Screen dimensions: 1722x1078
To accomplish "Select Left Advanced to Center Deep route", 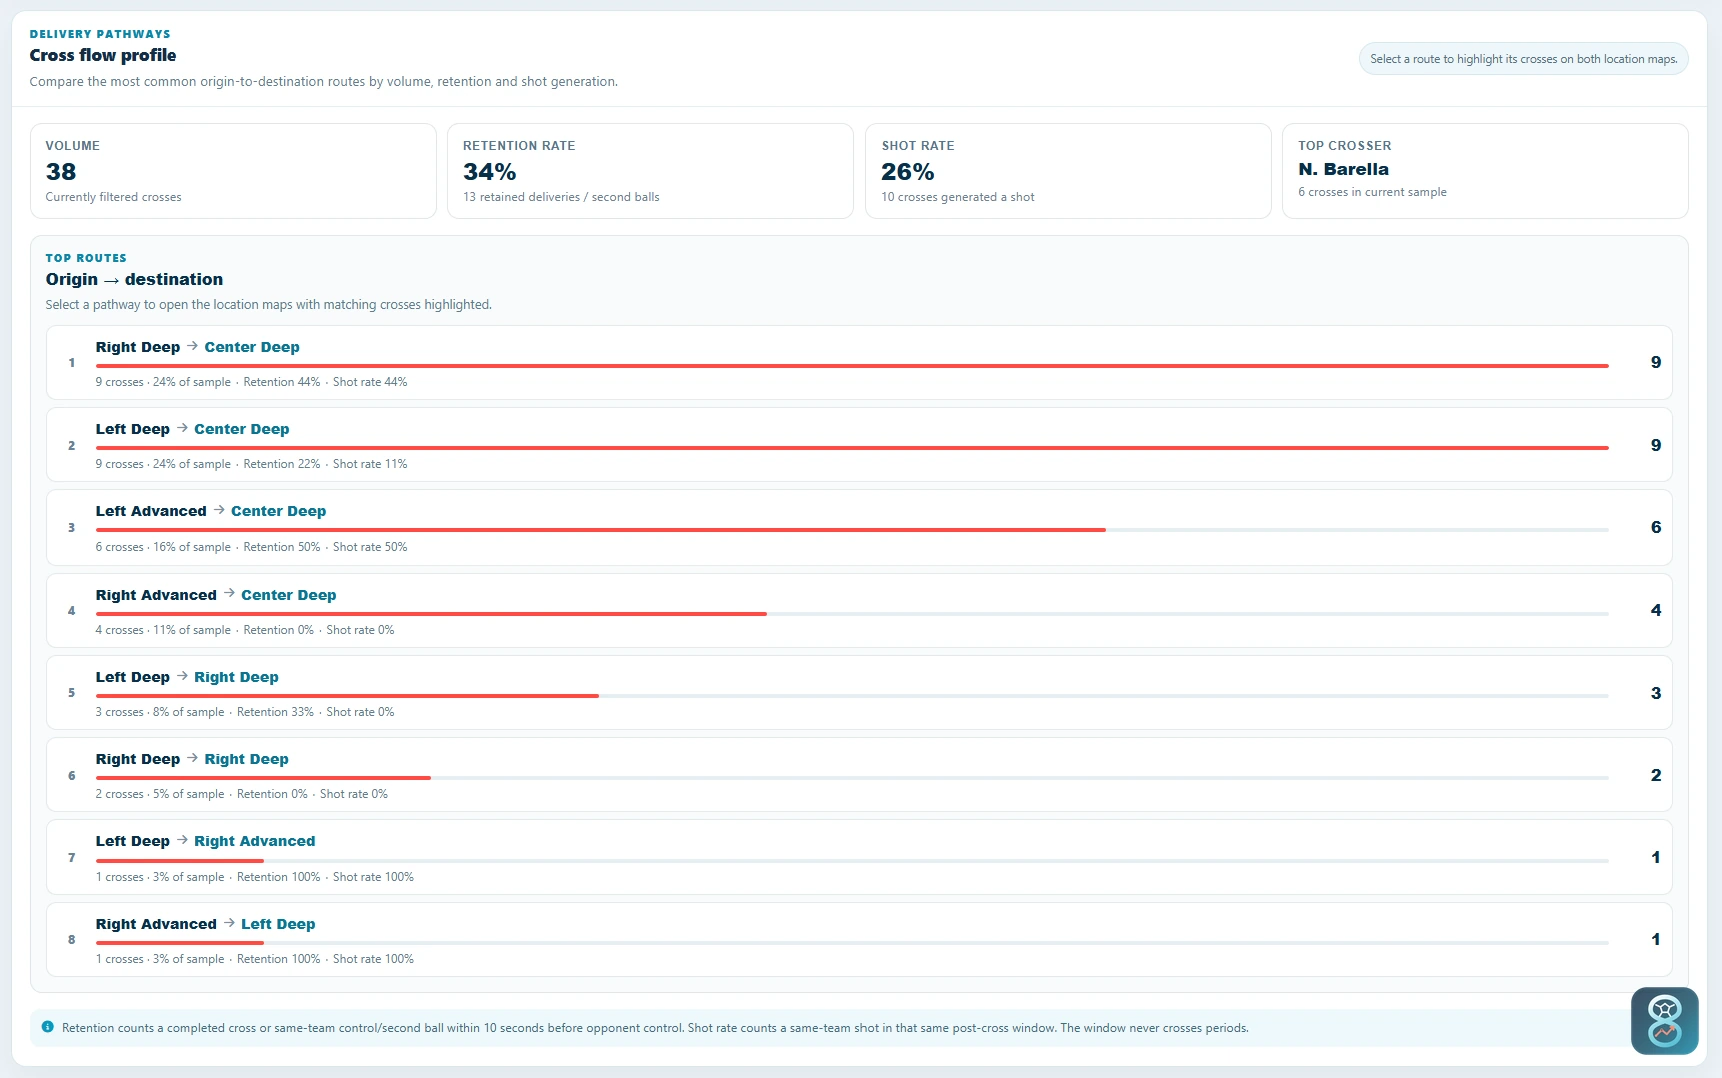I will point(859,528).
